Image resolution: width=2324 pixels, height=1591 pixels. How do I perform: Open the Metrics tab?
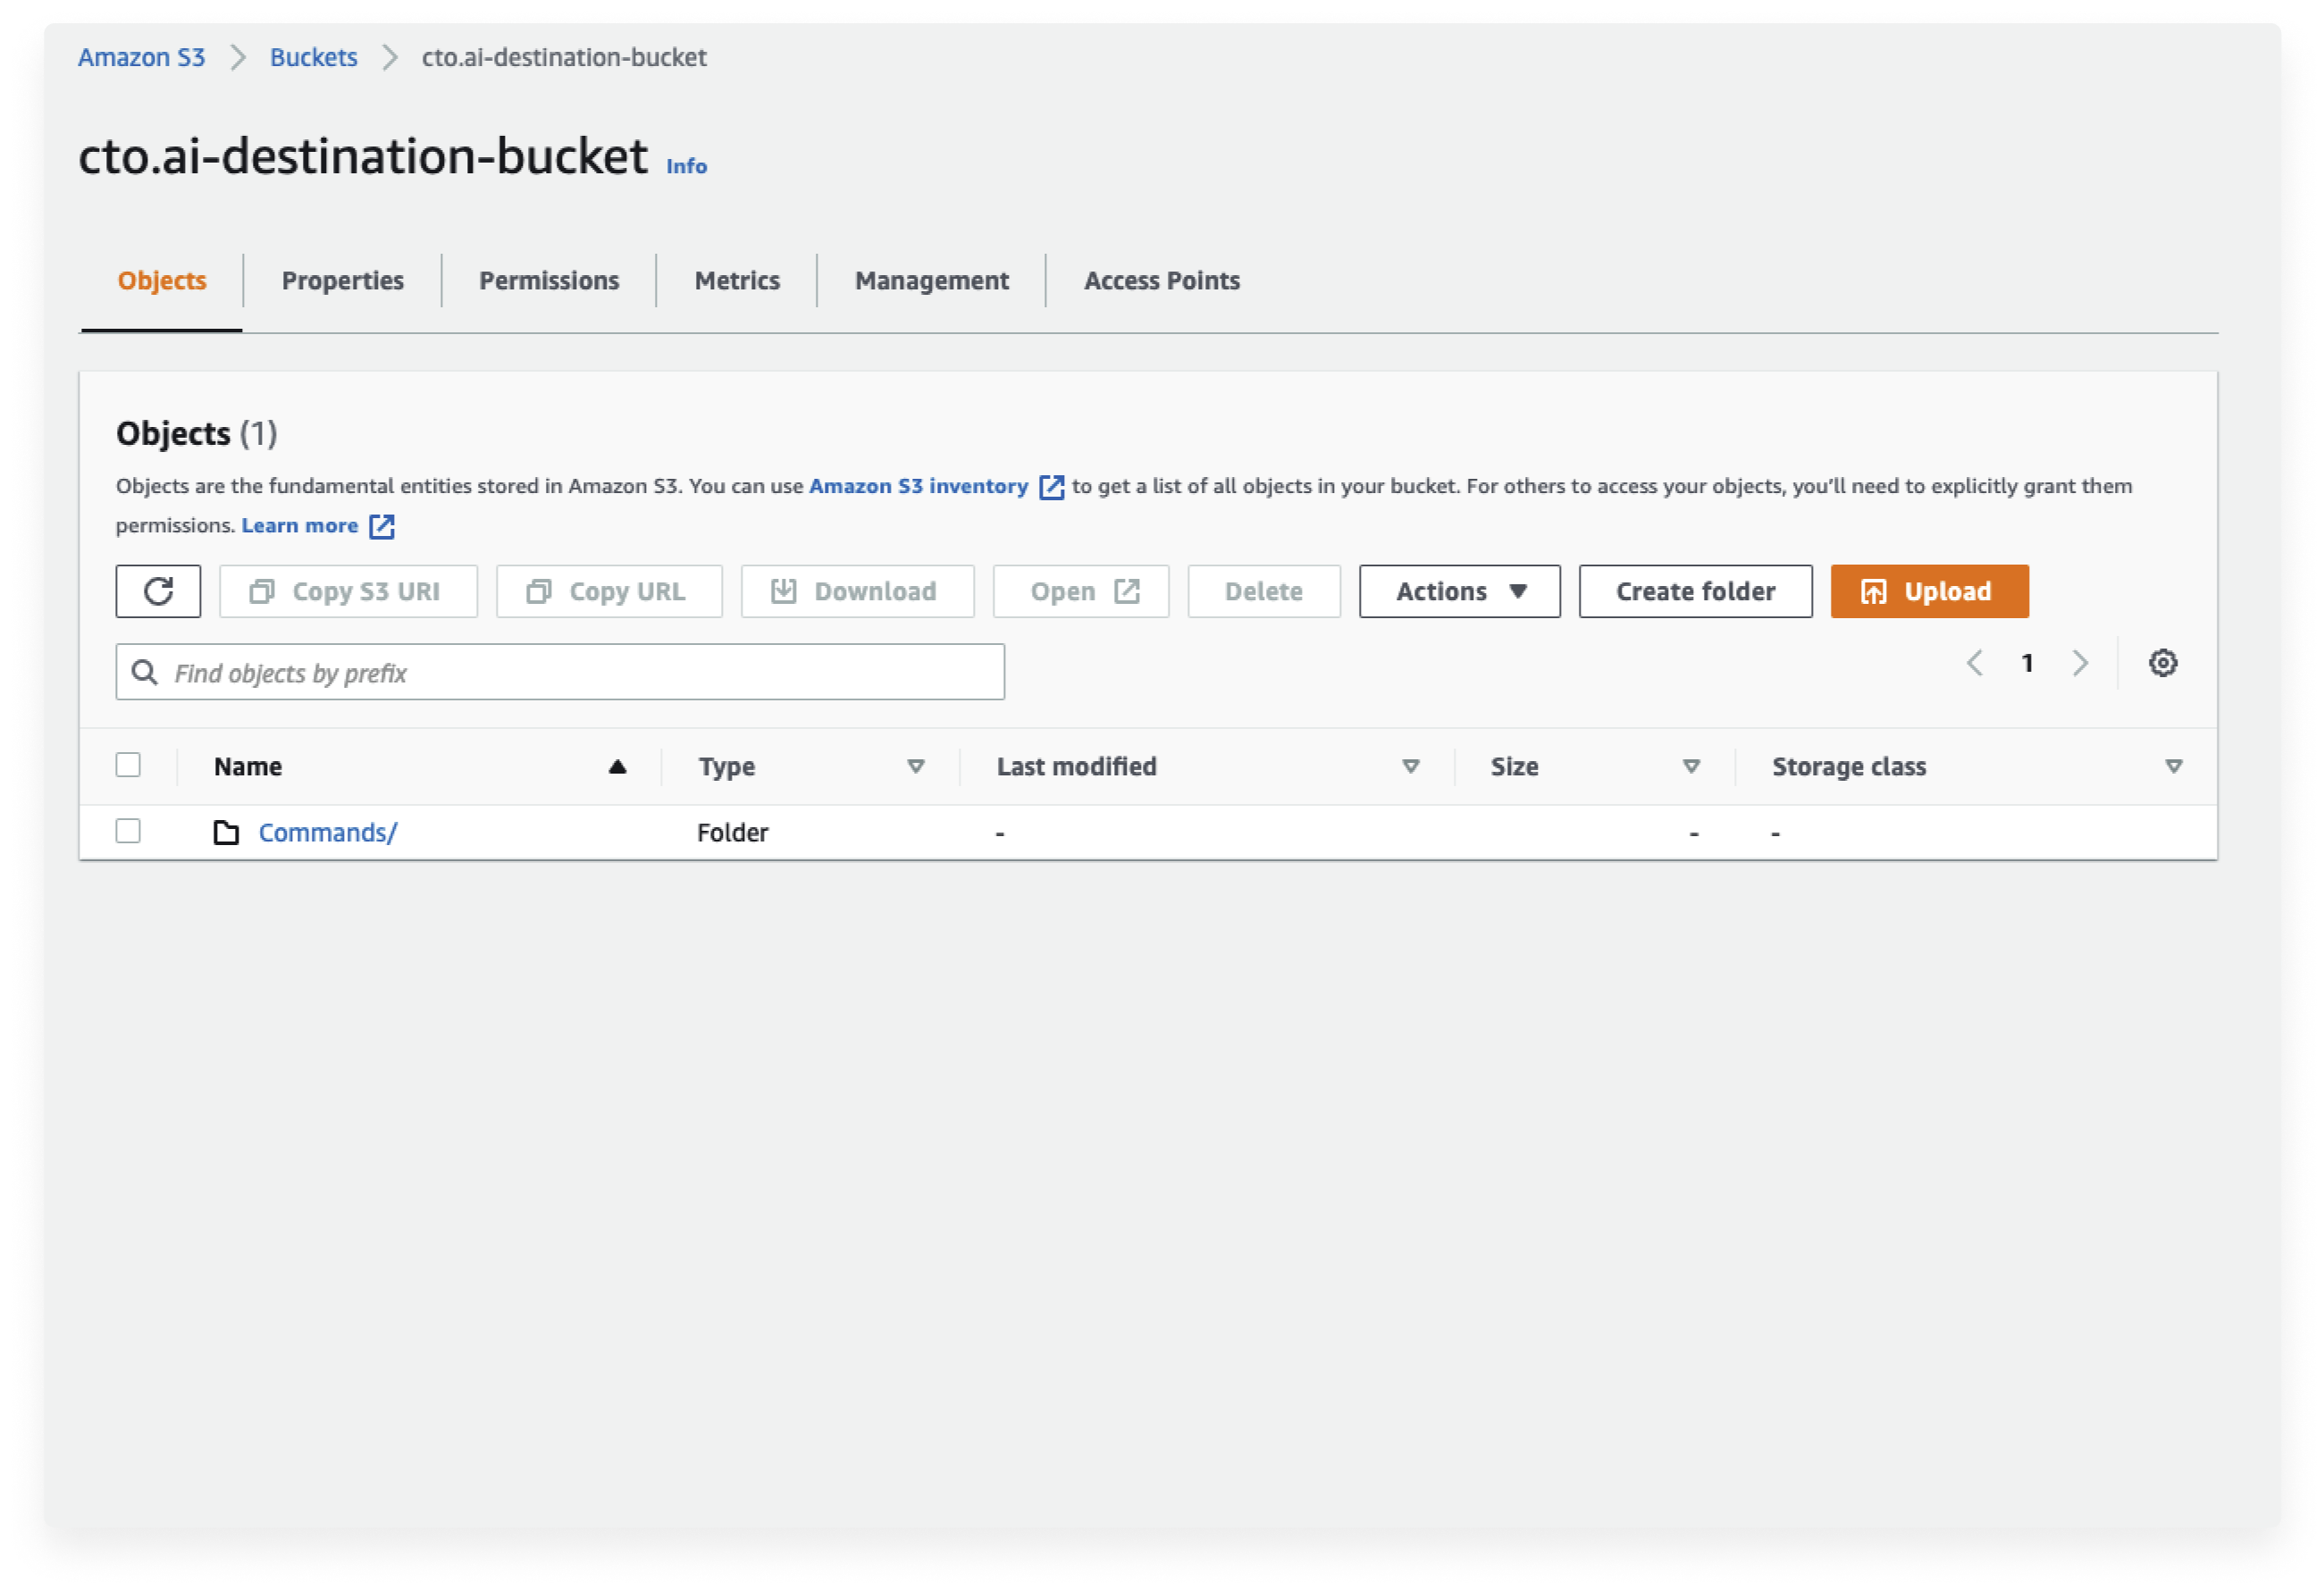coord(737,281)
